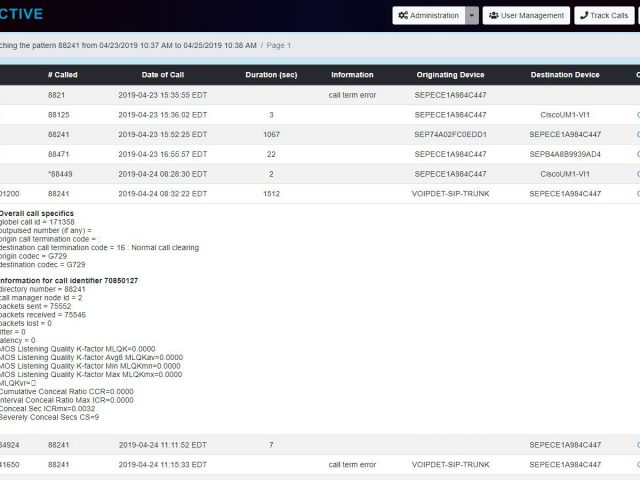The width and height of the screenshot is (640, 480).
Task: Open Track Calls
Action: click(x=604, y=16)
